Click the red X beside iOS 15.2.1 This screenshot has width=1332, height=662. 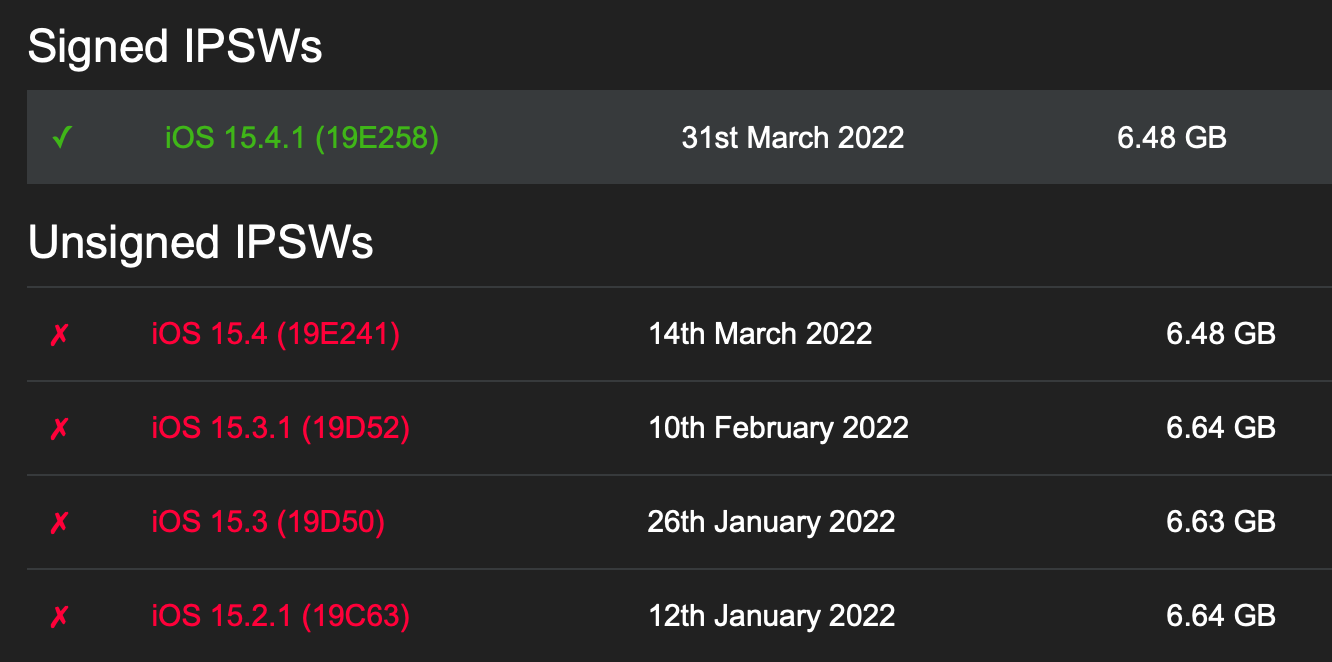pos(59,616)
